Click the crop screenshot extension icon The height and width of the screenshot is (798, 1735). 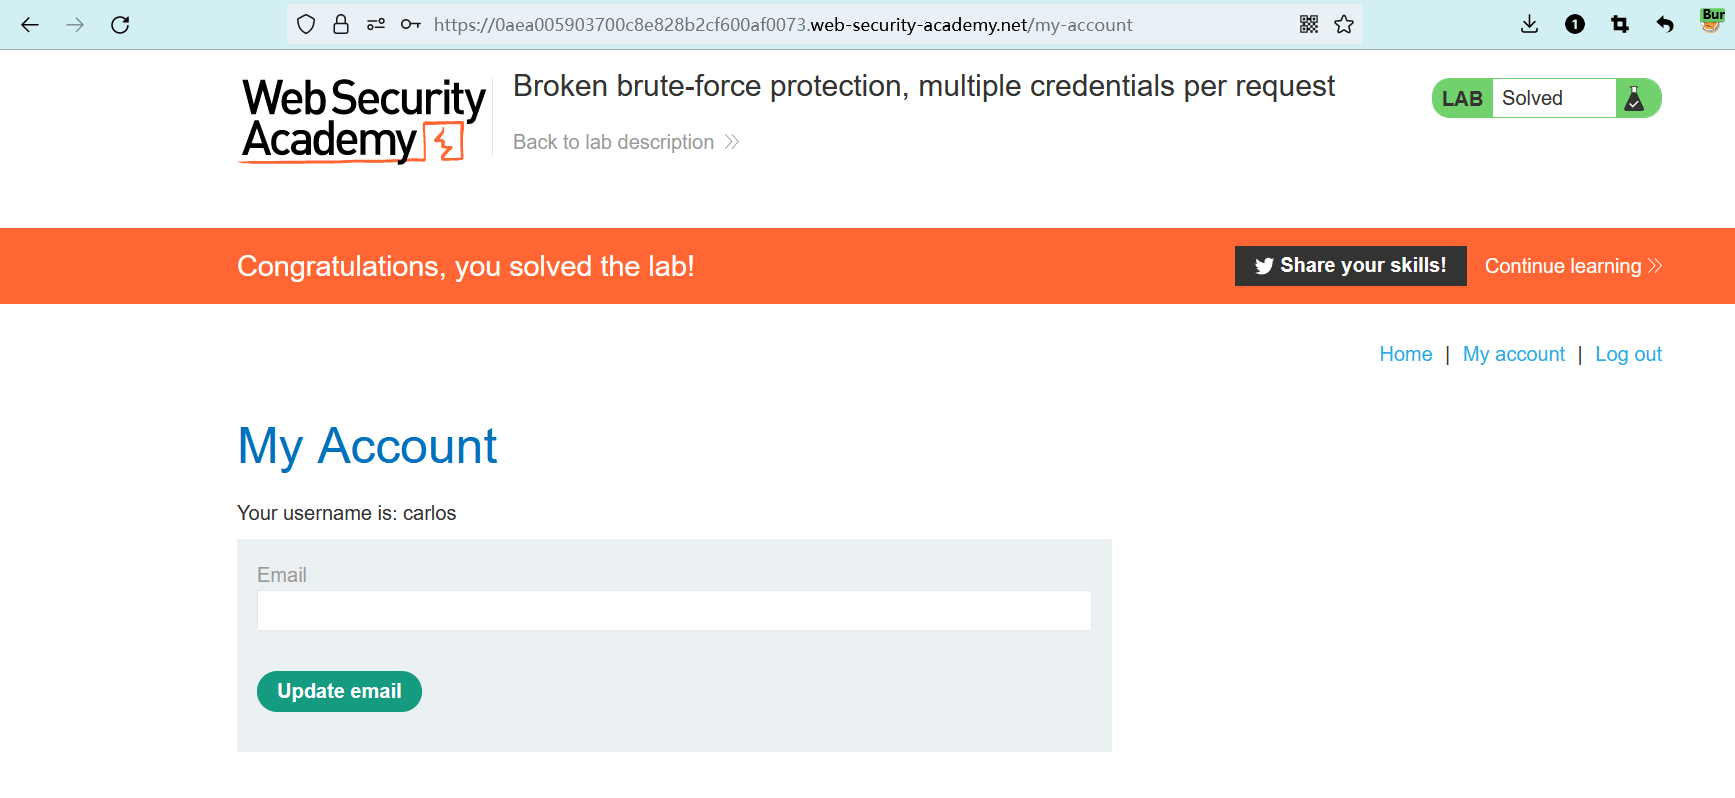pyautogui.click(x=1620, y=25)
